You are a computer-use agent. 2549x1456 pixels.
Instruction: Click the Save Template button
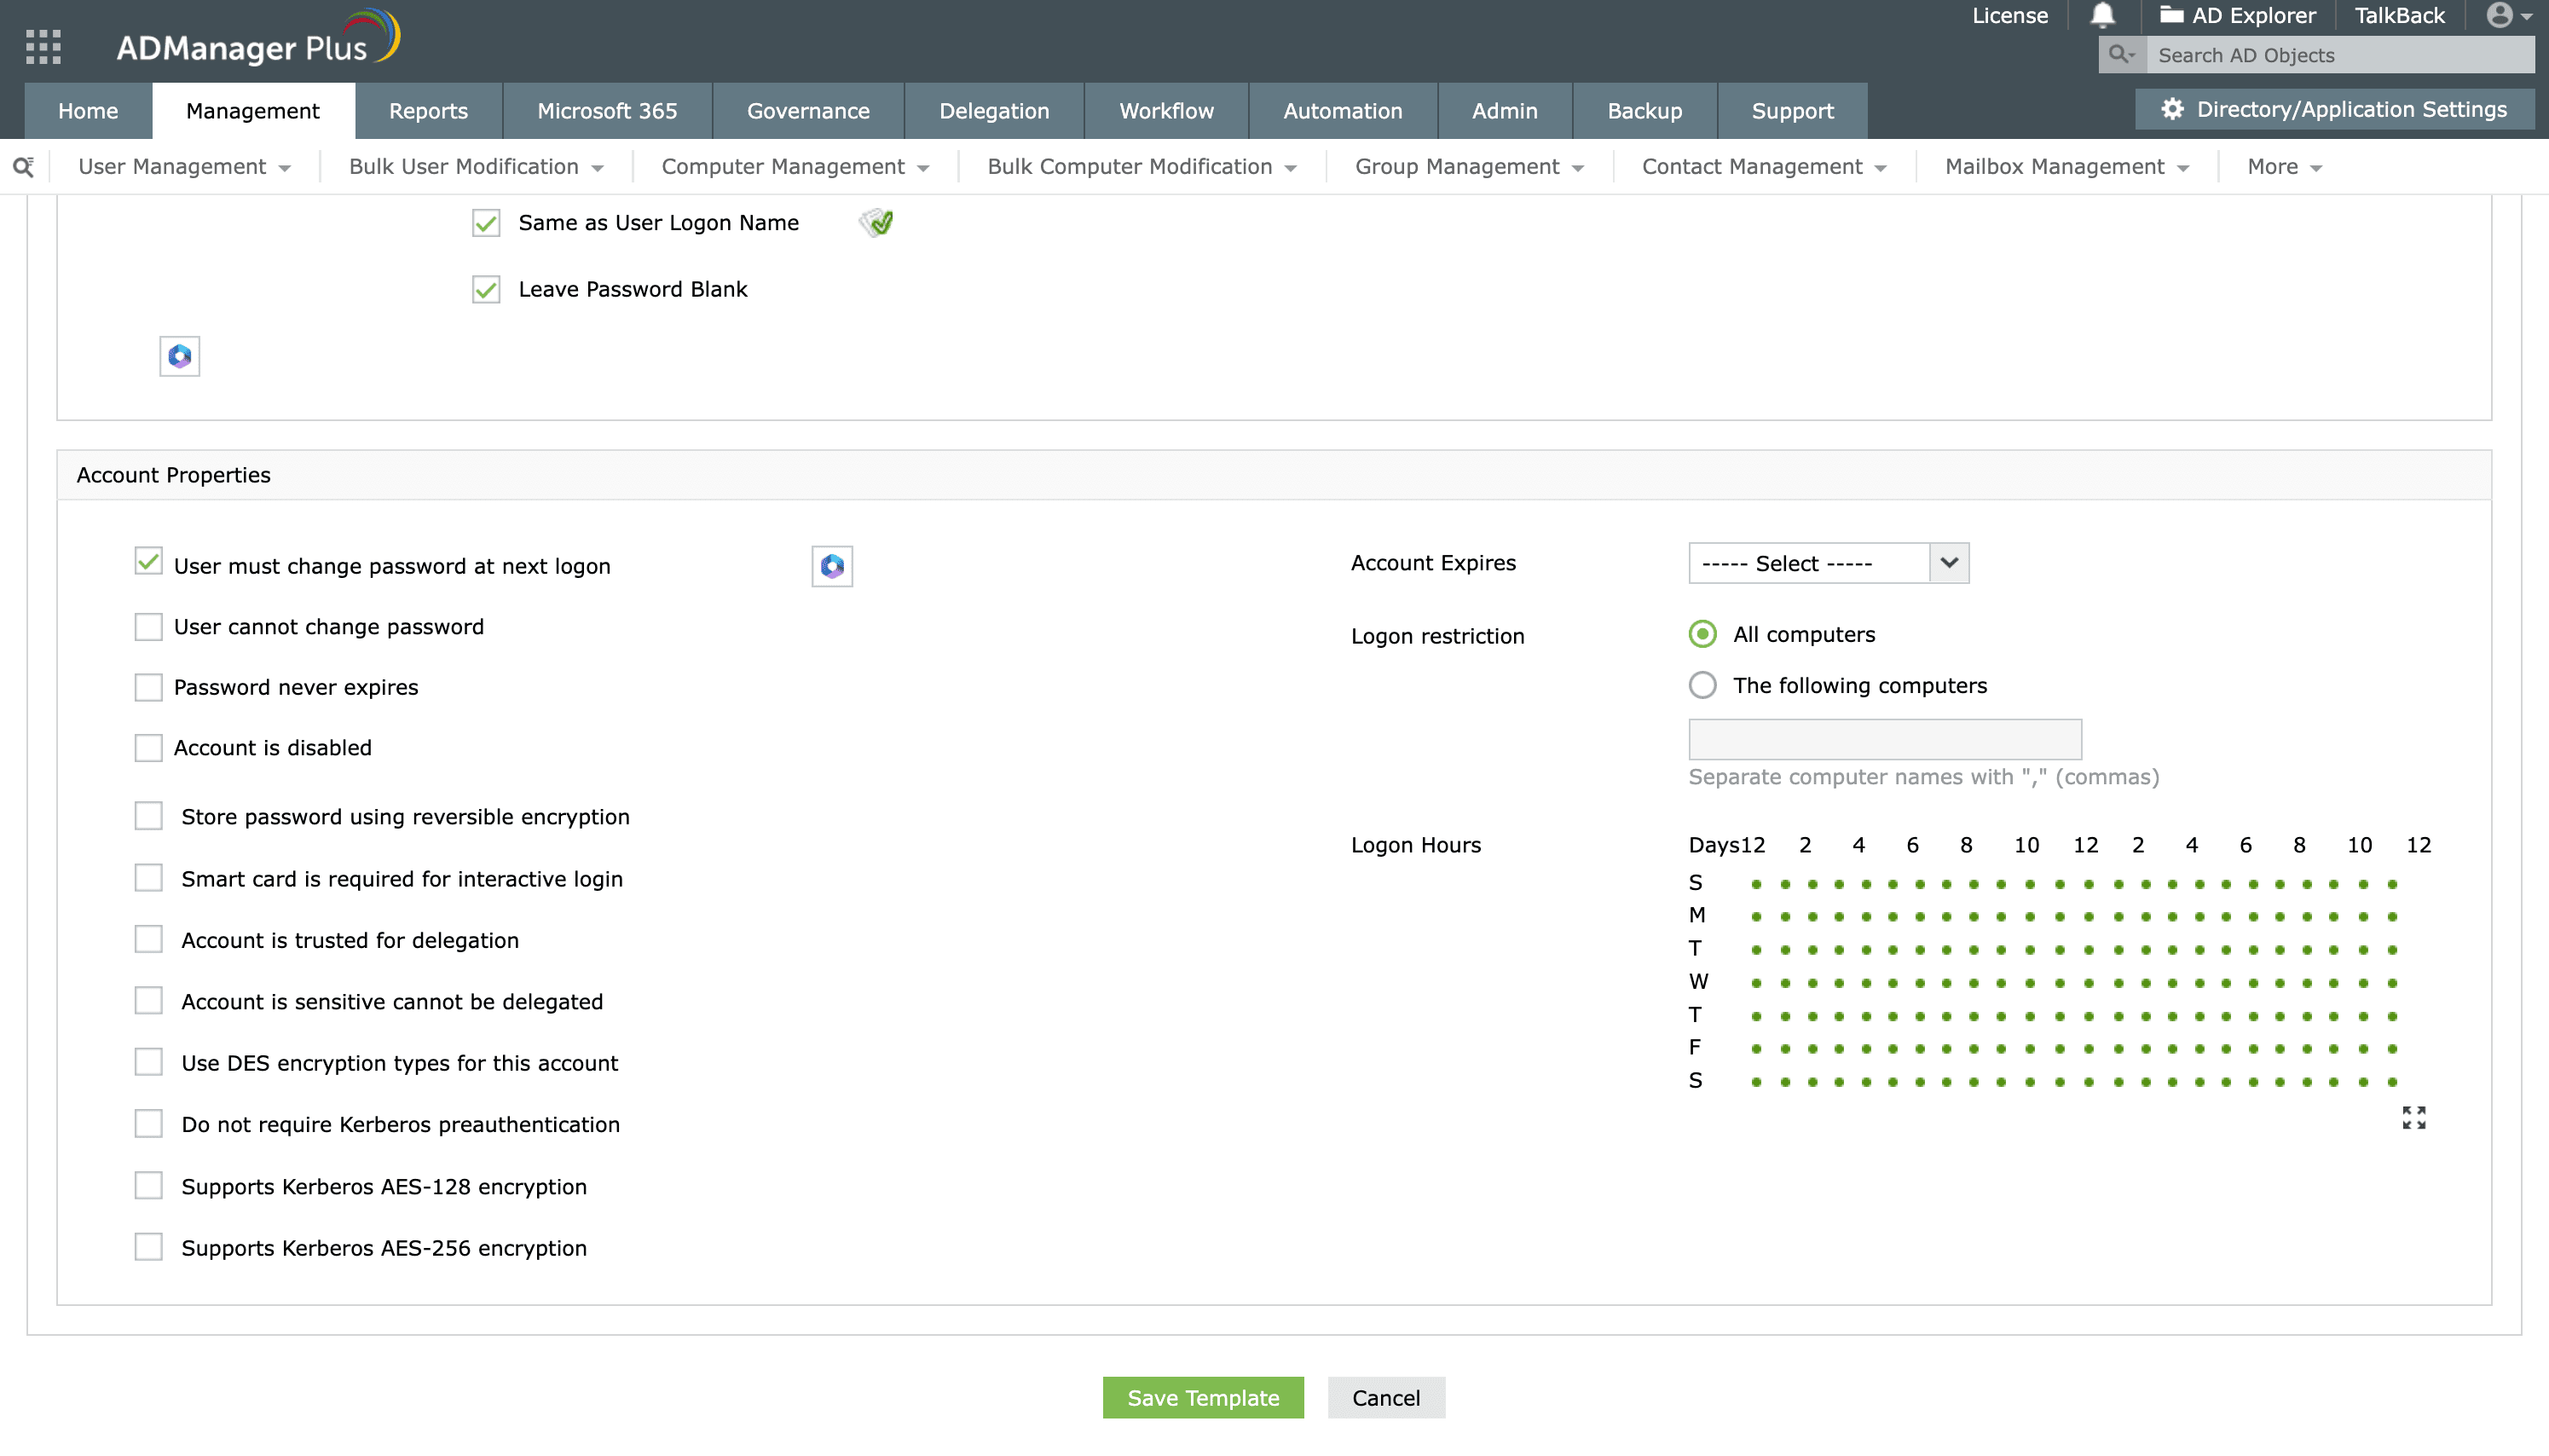[1203, 1397]
